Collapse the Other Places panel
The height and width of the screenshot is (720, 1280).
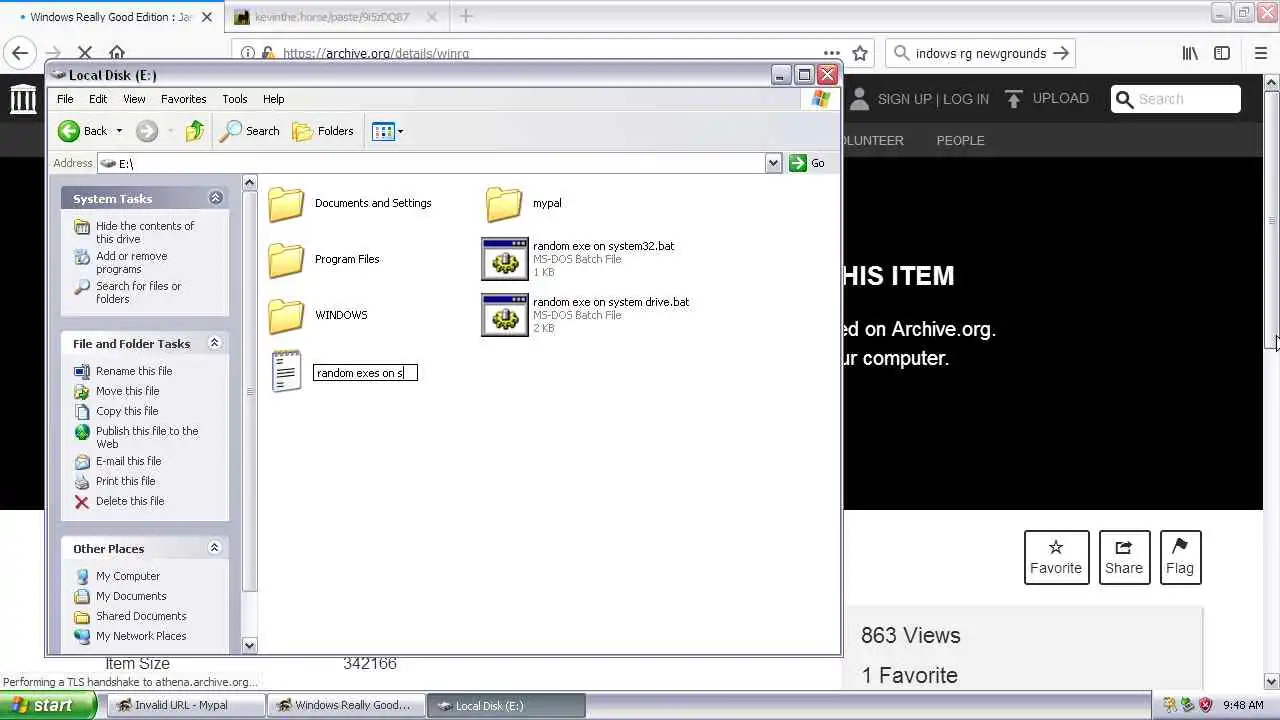click(x=214, y=548)
